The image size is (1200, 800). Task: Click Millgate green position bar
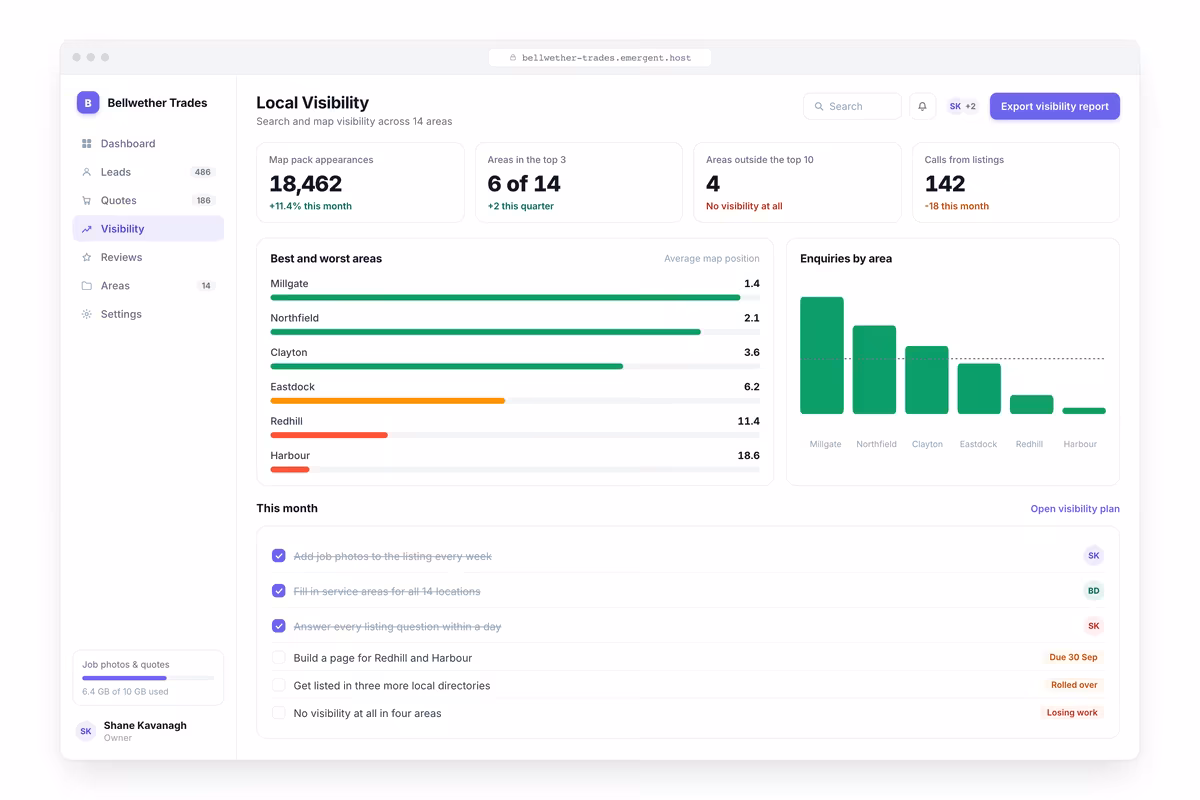pyautogui.click(x=505, y=297)
